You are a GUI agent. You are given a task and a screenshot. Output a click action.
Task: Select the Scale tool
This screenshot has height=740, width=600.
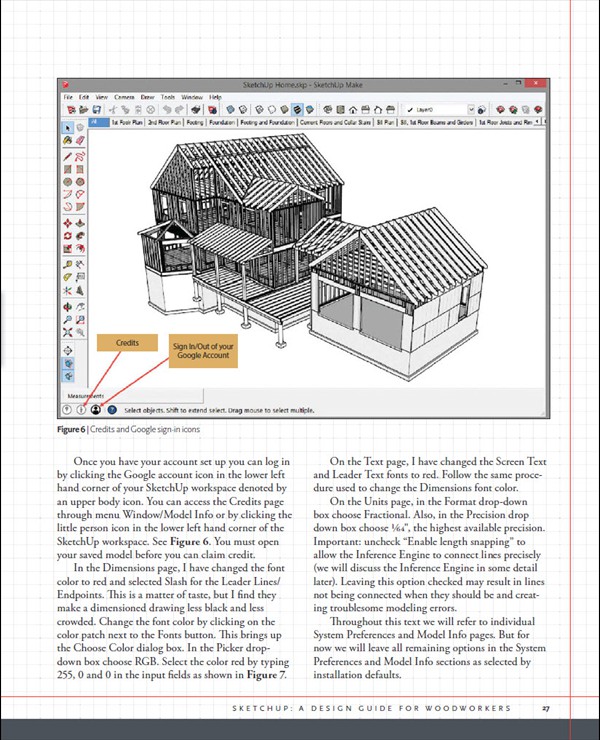click(x=68, y=248)
